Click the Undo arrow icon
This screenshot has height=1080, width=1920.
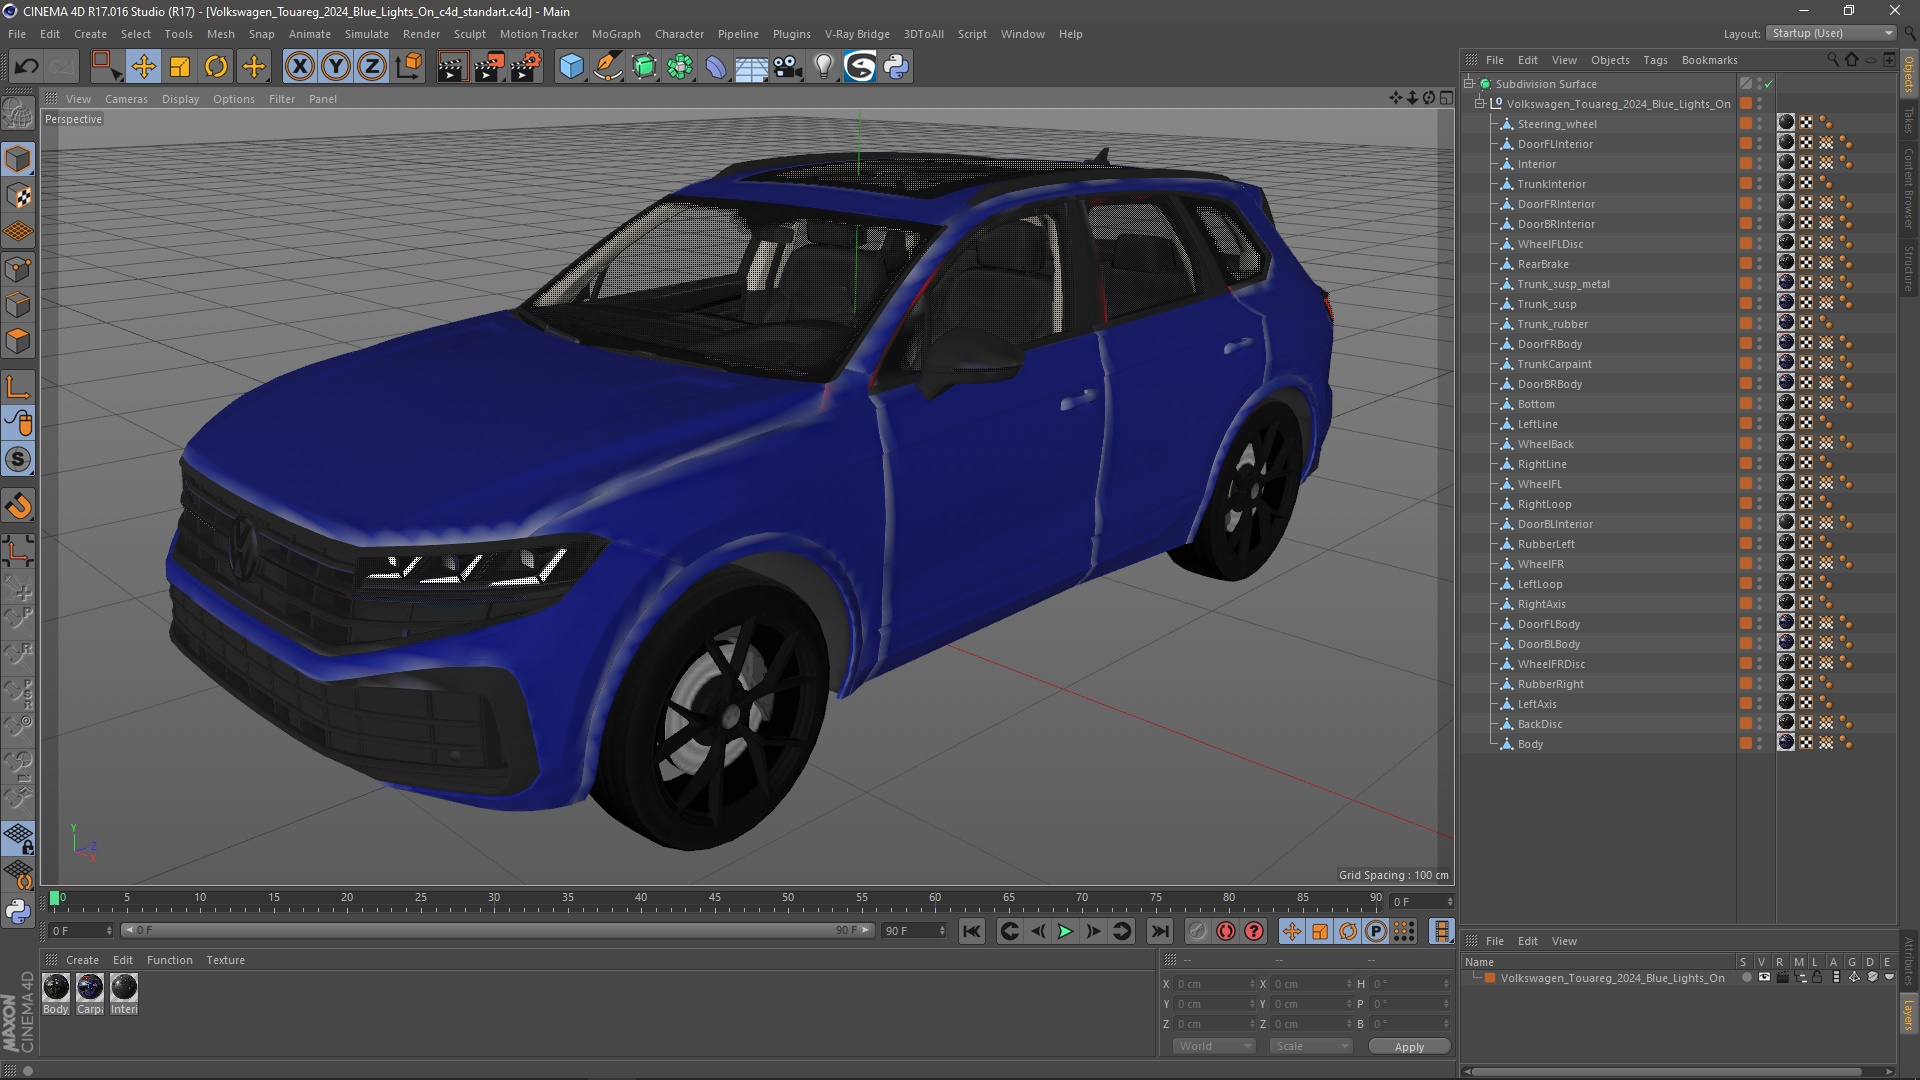26,67
